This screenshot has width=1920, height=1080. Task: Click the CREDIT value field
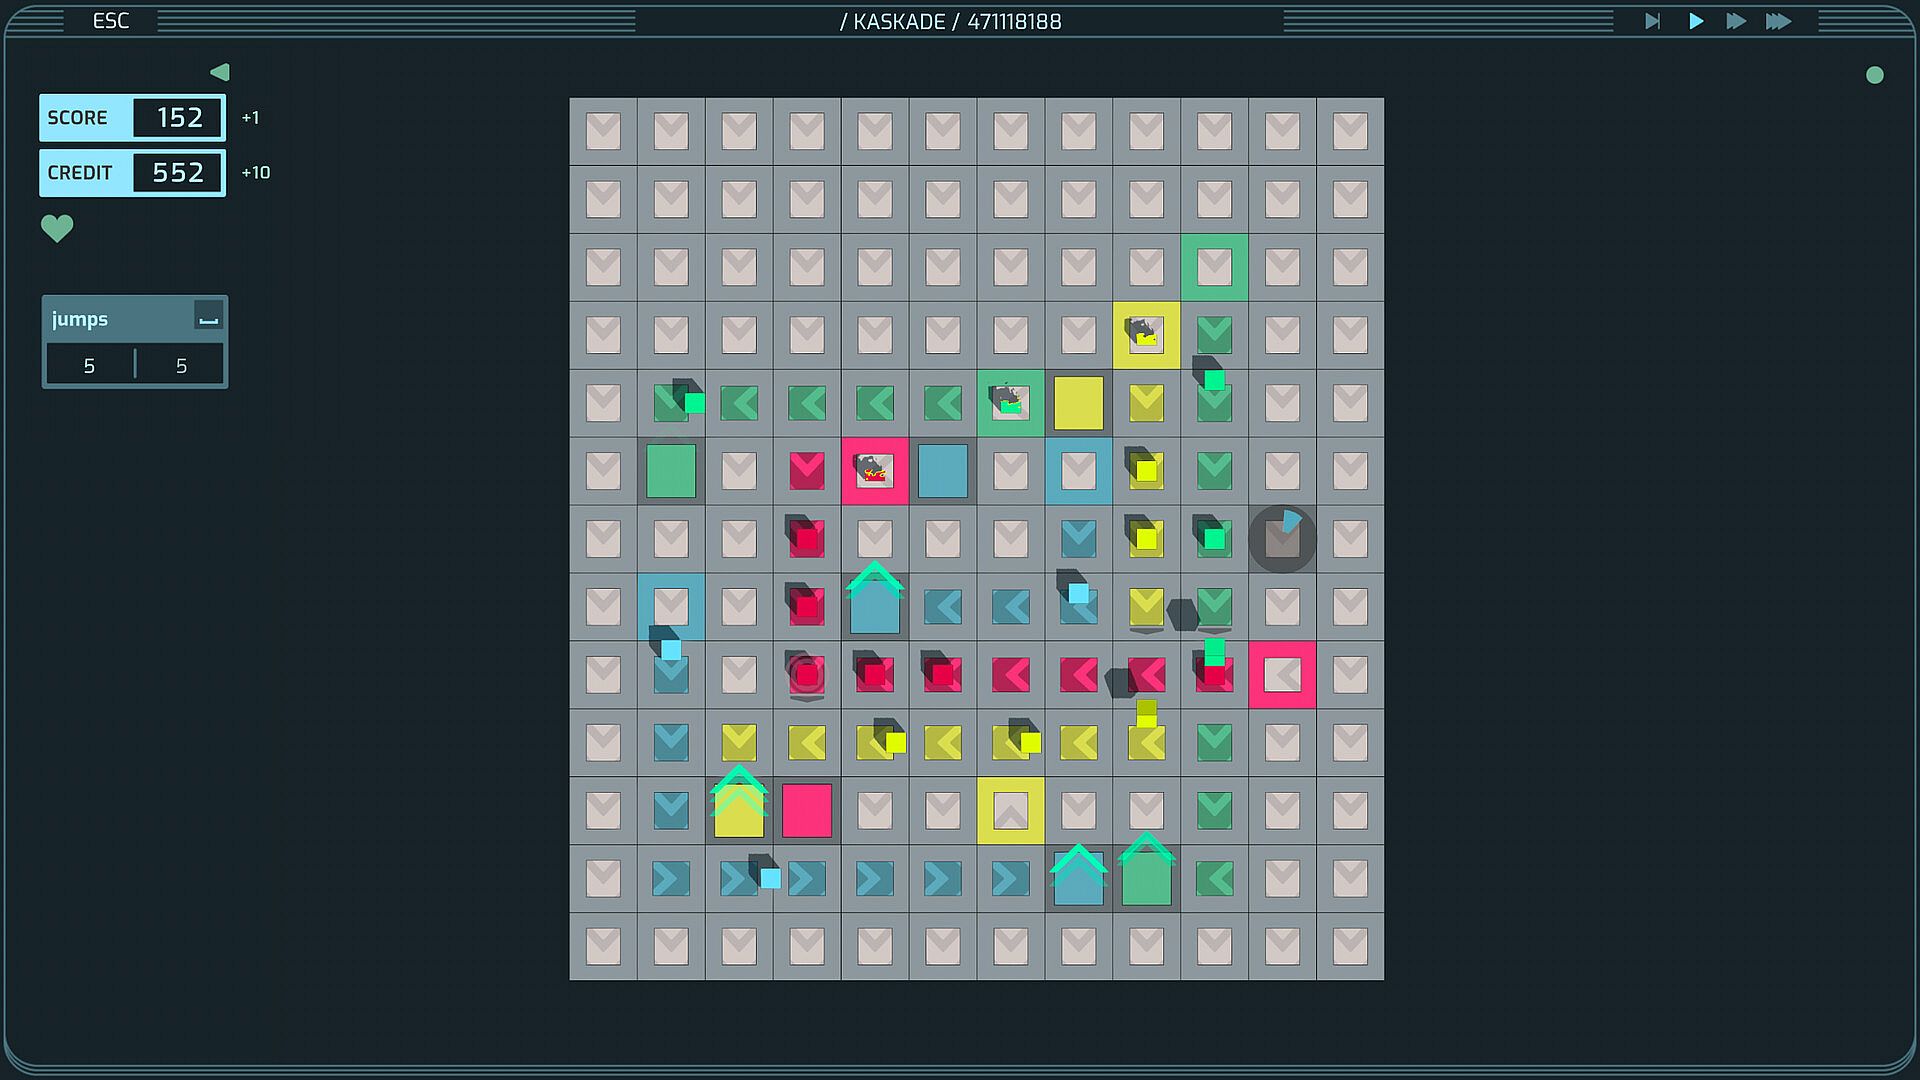tap(179, 173)
